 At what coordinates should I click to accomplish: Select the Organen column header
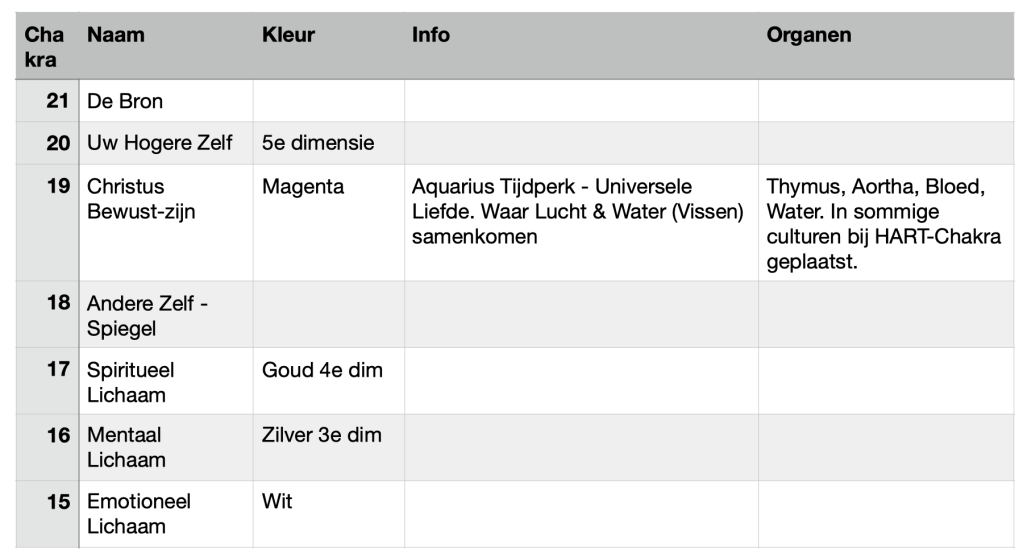(809, 36)
